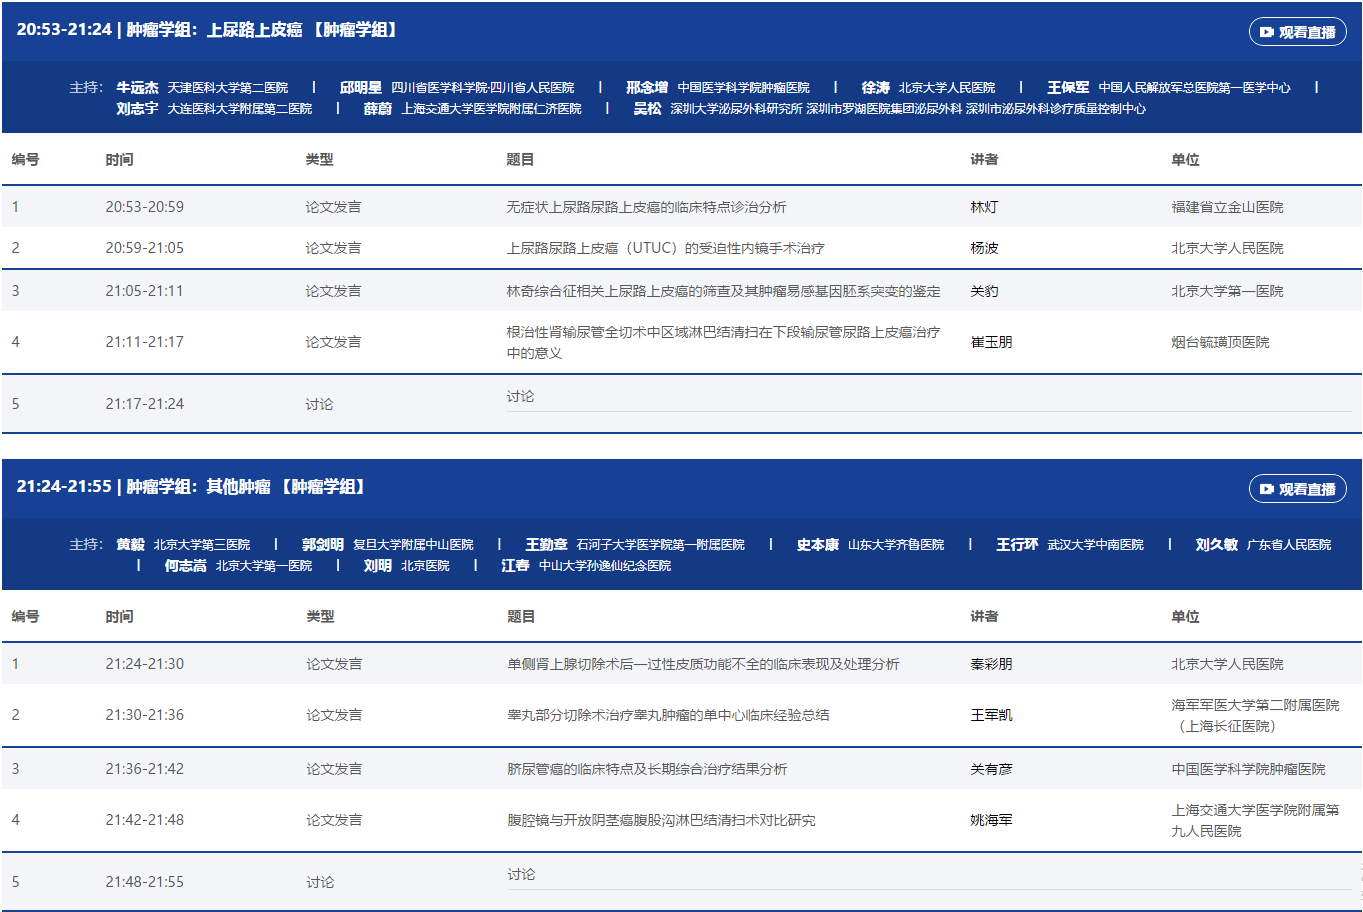Select the session title 20:53-21:24 肿瘤学组：上尿路上皮癌
This screenshot has height=912, width=1363.
click(208, 30)
